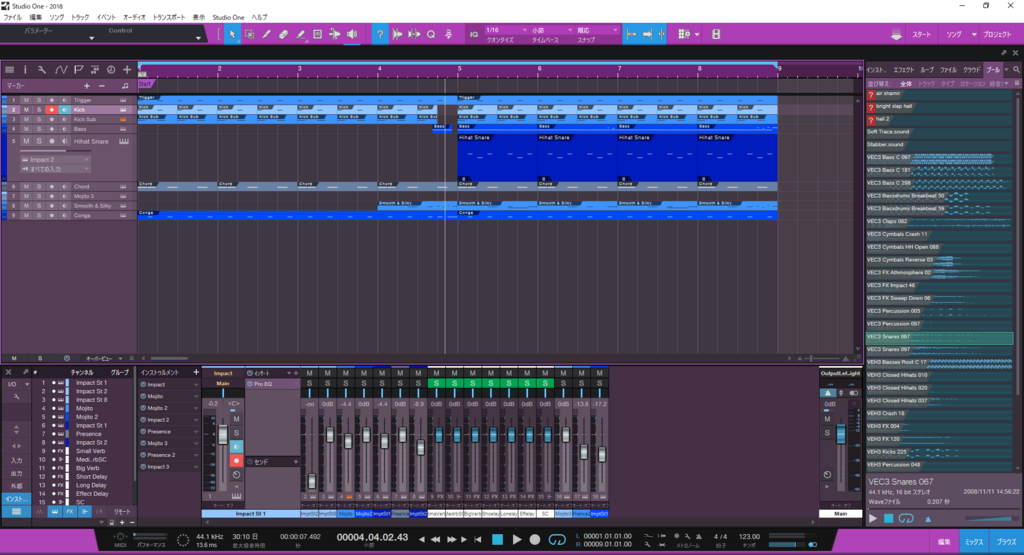Click the transport Play button

[x=517, y=539]
